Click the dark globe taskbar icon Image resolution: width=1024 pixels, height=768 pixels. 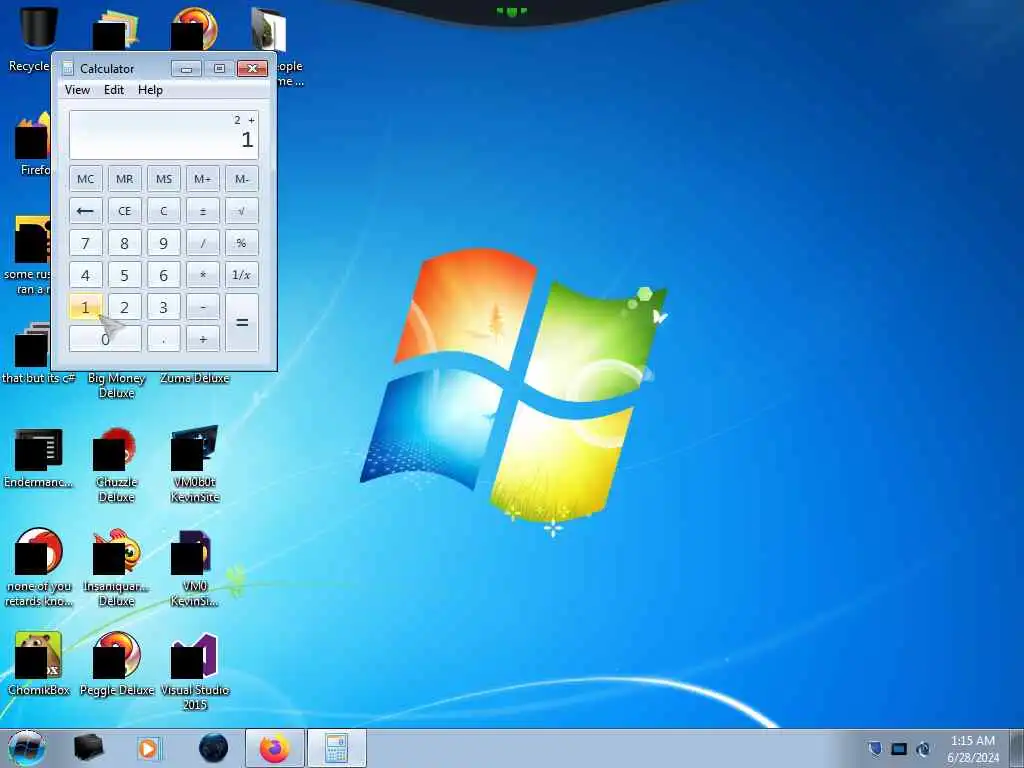point(214,748)
